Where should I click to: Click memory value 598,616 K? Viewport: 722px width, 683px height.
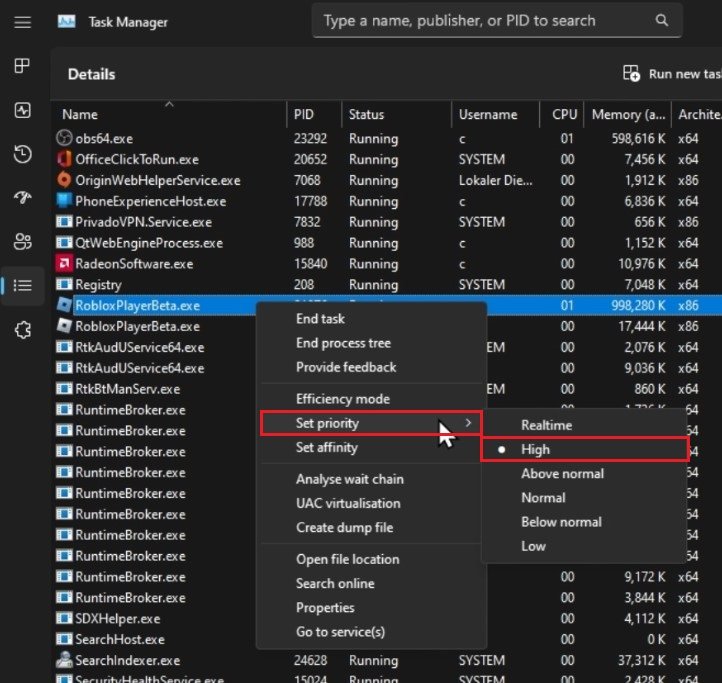tap(638, 138)
